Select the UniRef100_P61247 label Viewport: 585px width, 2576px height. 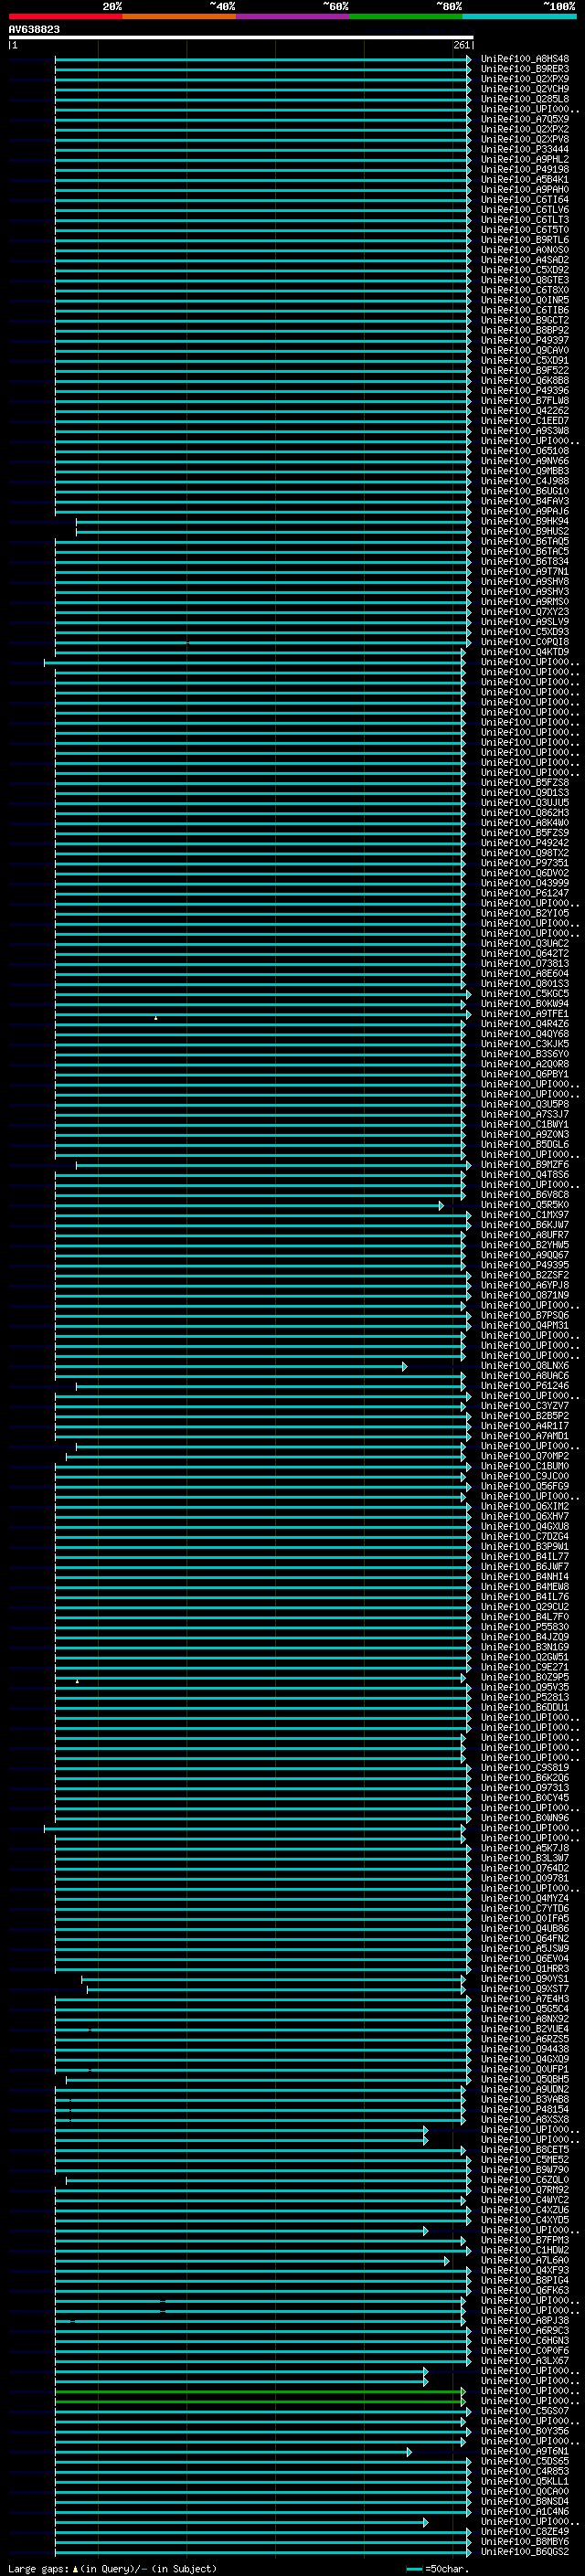(525, 893)
